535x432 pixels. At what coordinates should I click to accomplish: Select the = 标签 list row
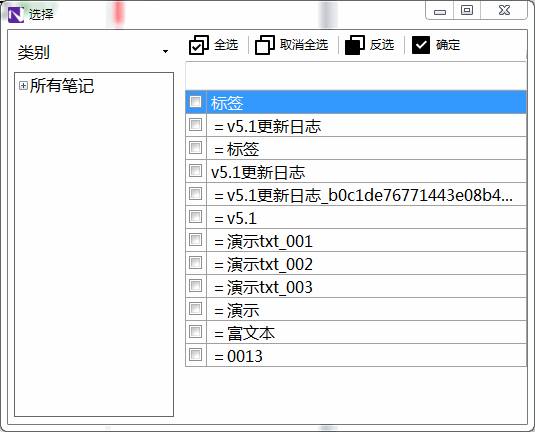(366, 148)
